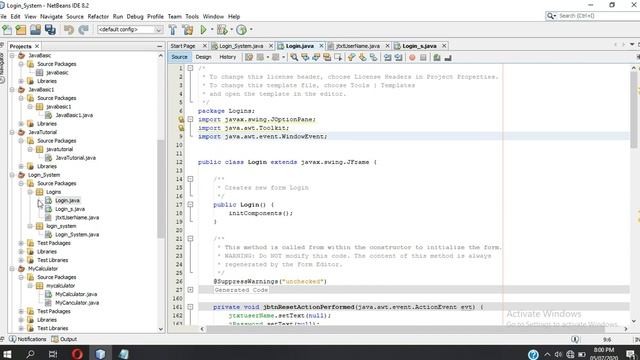The height and width of the screenshot is (360, 640).
Task: Switch to Login_System.java tab
Action: pyautogui.click(x=241, y=46)
